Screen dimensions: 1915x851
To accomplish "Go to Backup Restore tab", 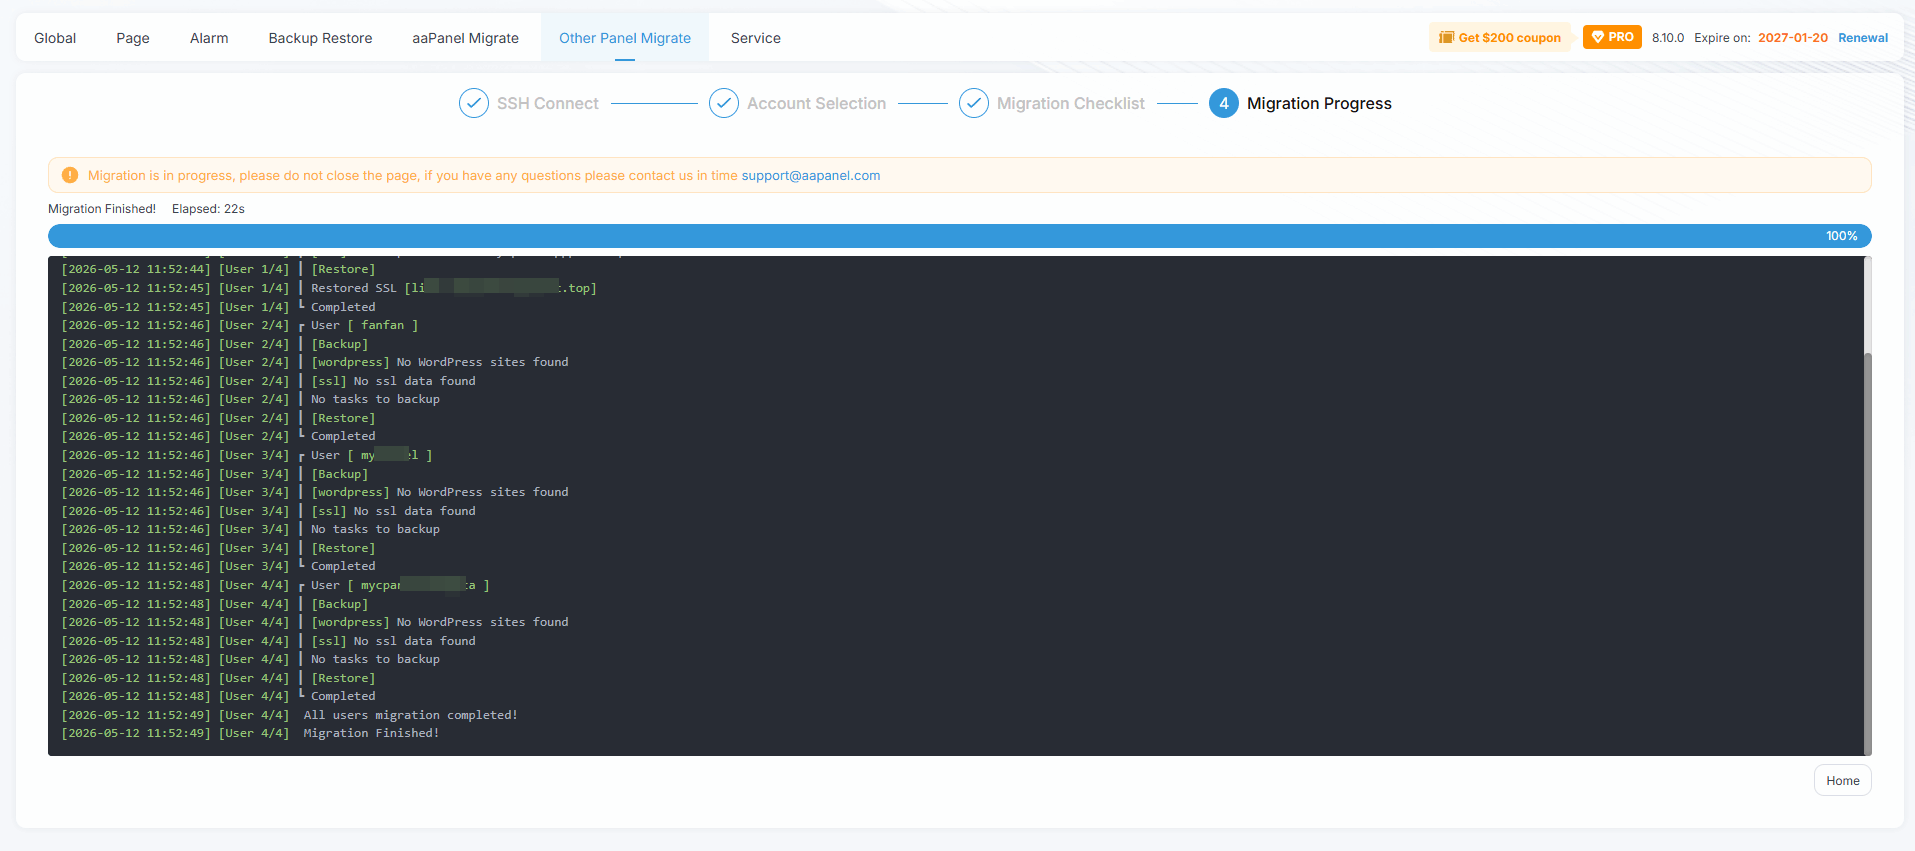I will [320, 38].
